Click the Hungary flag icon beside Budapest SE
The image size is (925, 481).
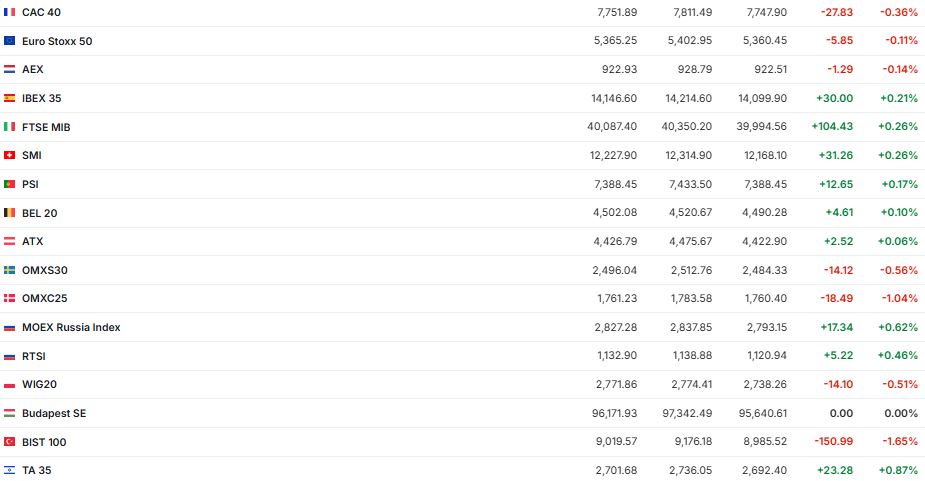pyautogui.click(x=9, y=413)
